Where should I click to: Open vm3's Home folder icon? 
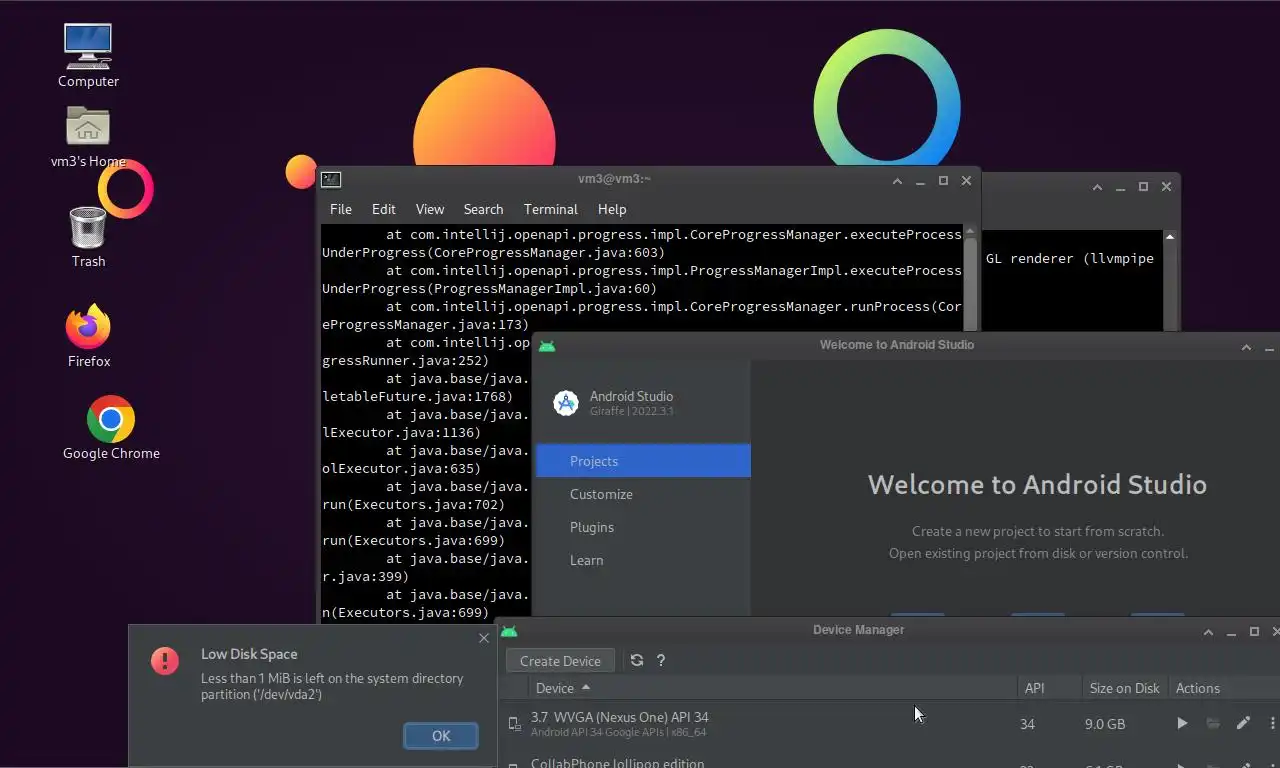point(88,127)
